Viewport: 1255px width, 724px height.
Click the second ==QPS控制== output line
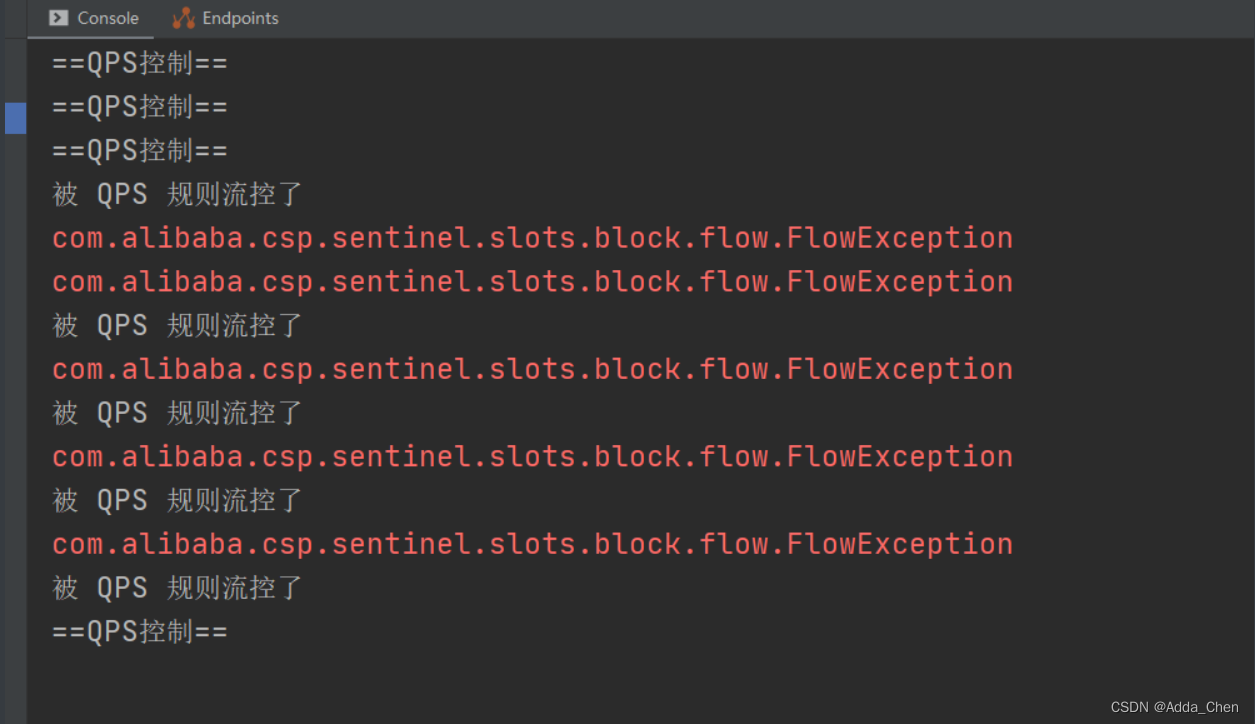pyautogui.click(x=140, y=107)
